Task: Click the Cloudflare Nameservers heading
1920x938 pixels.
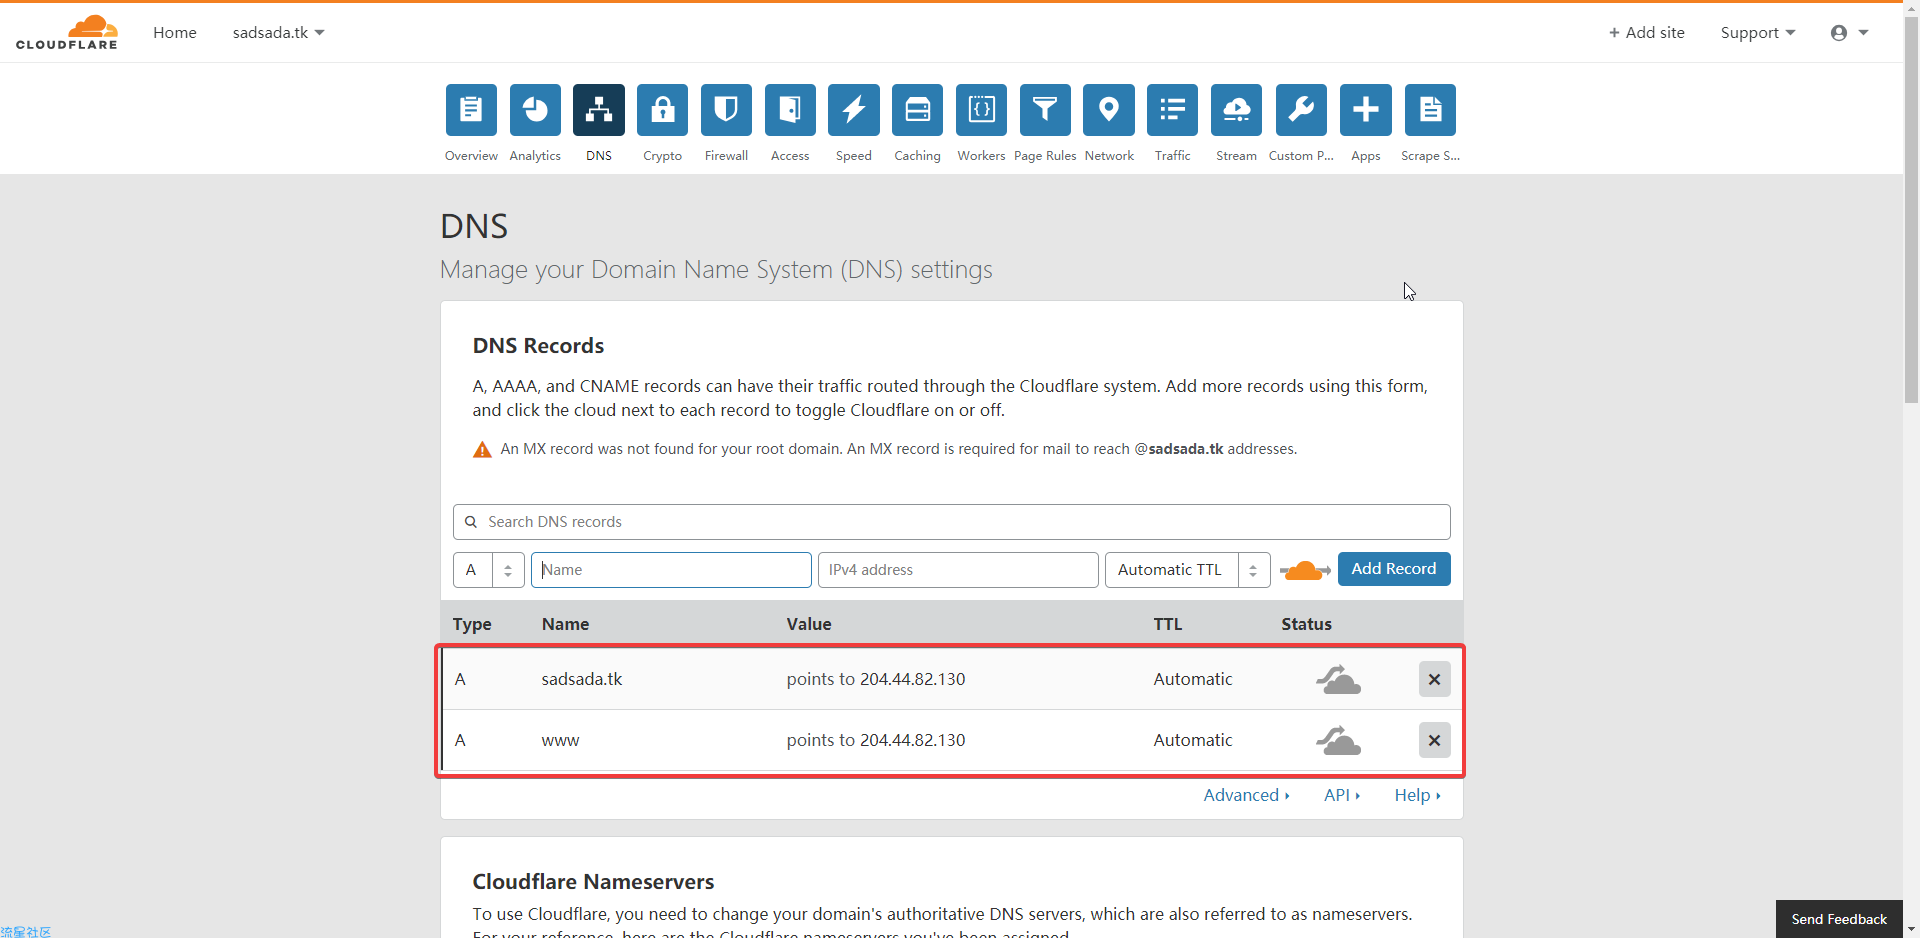Action: [593, 882]
